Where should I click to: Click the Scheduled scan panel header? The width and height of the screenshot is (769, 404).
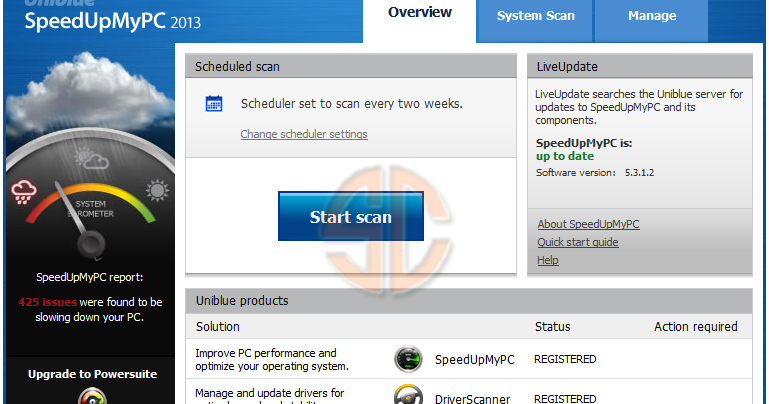(351, 66)
